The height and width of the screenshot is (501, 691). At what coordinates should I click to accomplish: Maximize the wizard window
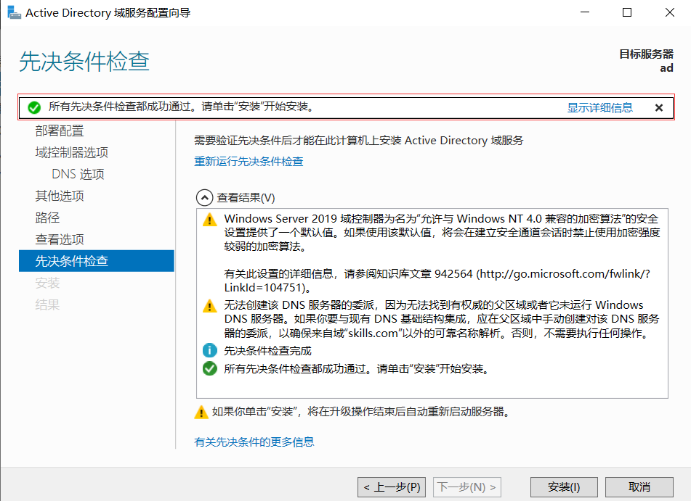pos(627,12)
